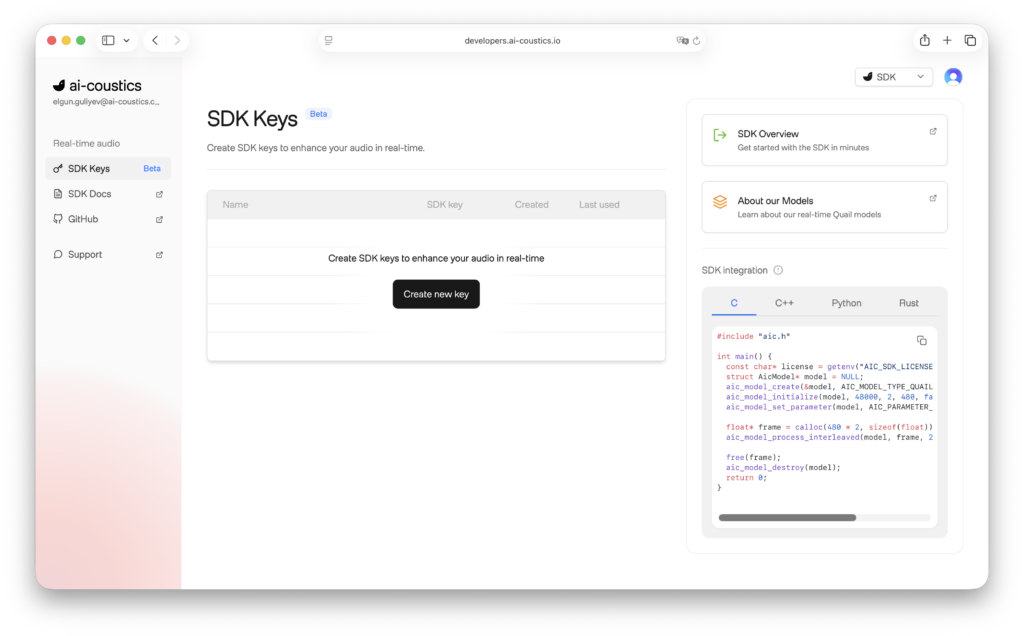Click the horizontal scrollbar under the code
This screenshot has height=636, width=1024.
click(x=787, y=517)
